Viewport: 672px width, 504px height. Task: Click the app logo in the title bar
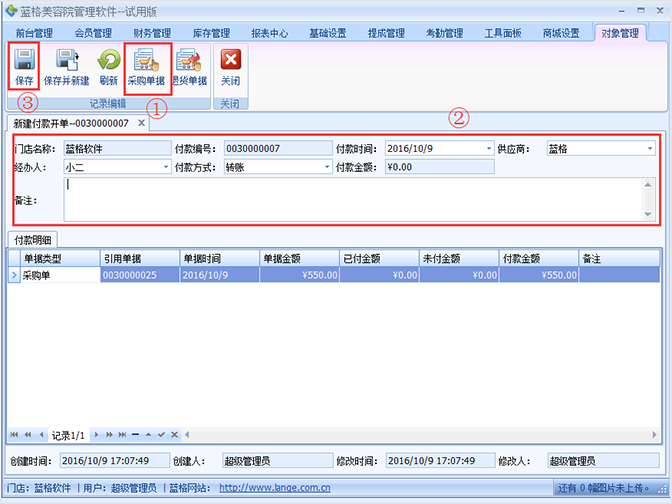(12, 11)
